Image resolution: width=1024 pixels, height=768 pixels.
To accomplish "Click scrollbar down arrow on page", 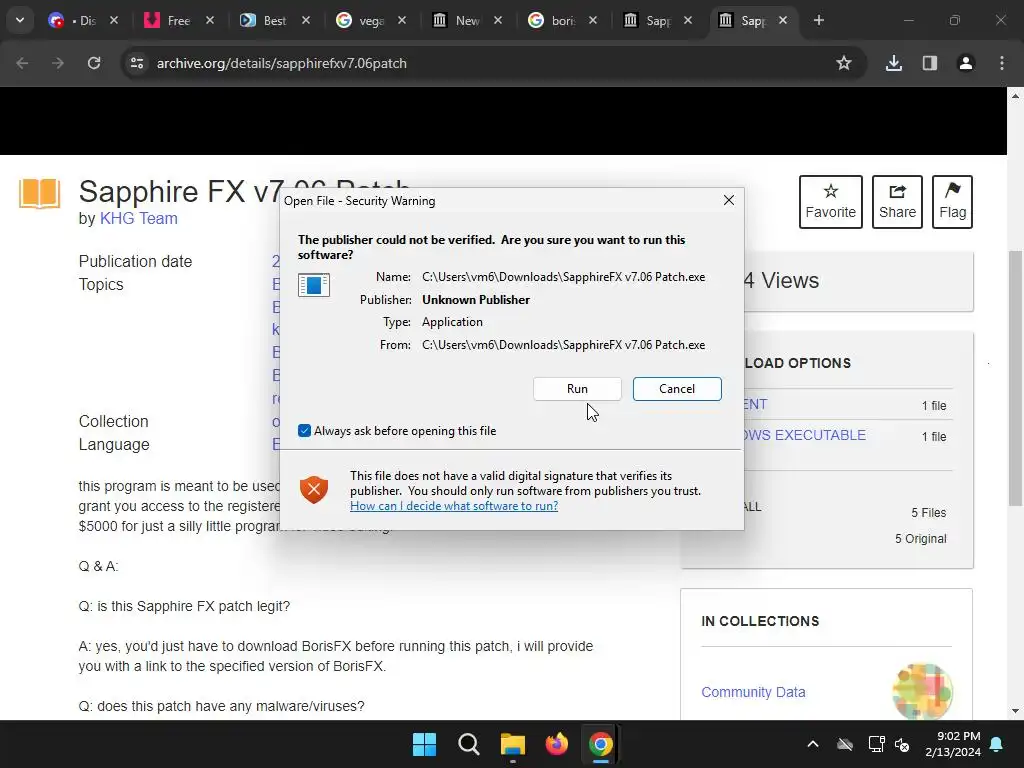I will click(1015, 711).
